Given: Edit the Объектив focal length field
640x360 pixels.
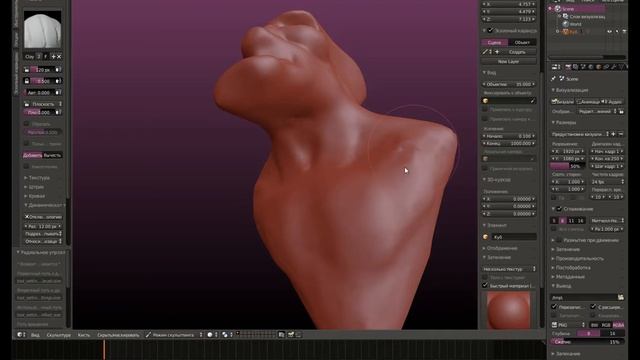Looking at the screenshot, I should pyautogui.click(x=509, y=84).
